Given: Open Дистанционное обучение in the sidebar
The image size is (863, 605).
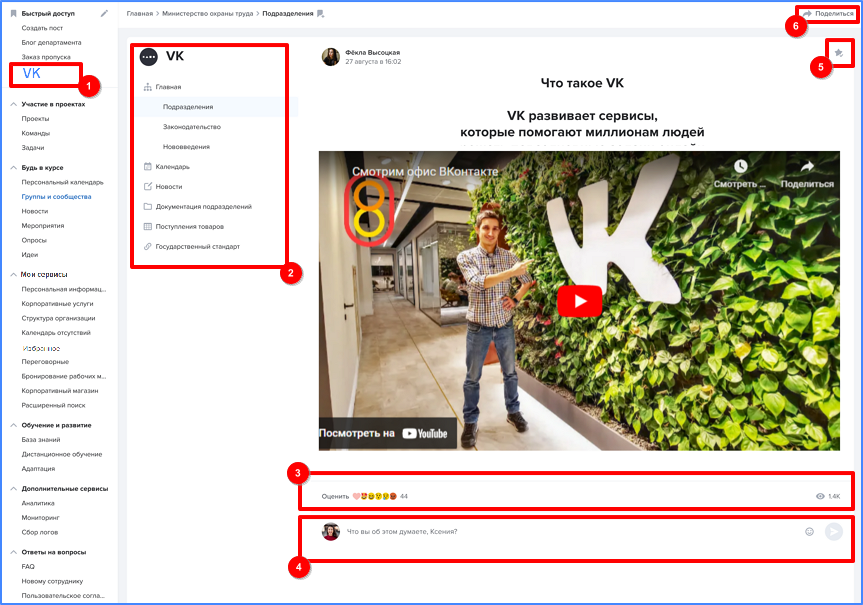Looking at the screenshot, I should tap(62, 454).
